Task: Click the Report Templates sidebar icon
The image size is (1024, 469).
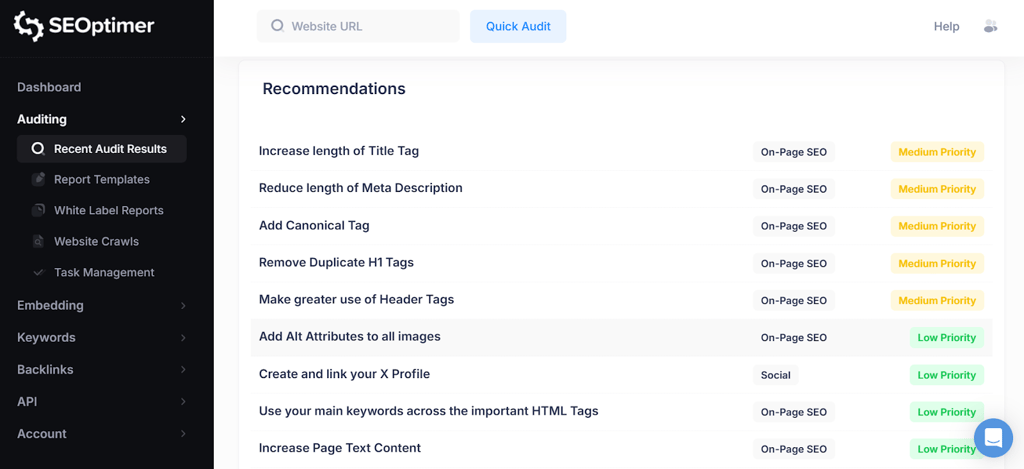Action: click(x=38, y=180)
